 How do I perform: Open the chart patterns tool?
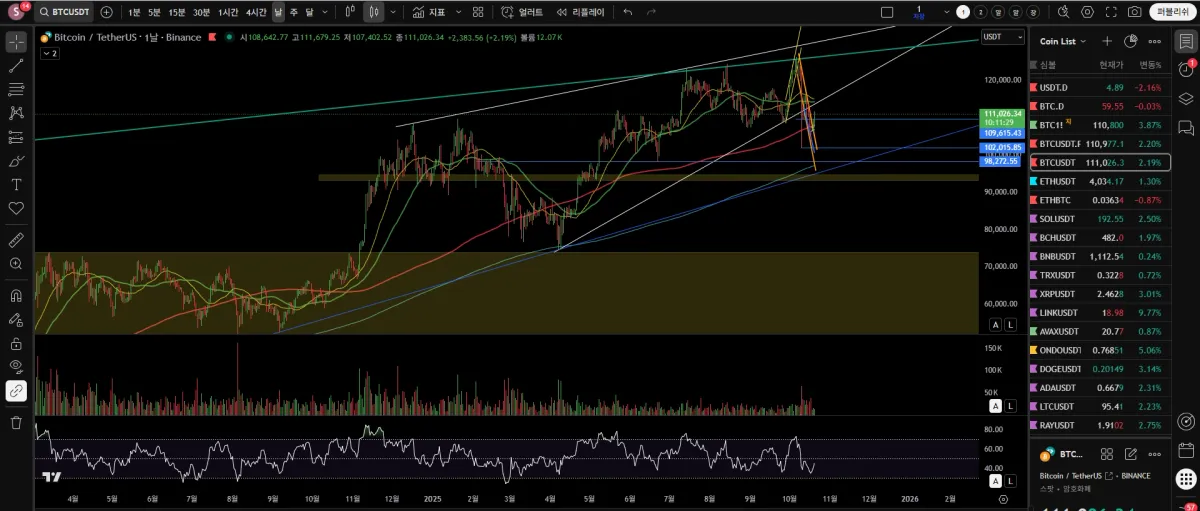pyautogui.click(x=16, y=113)
